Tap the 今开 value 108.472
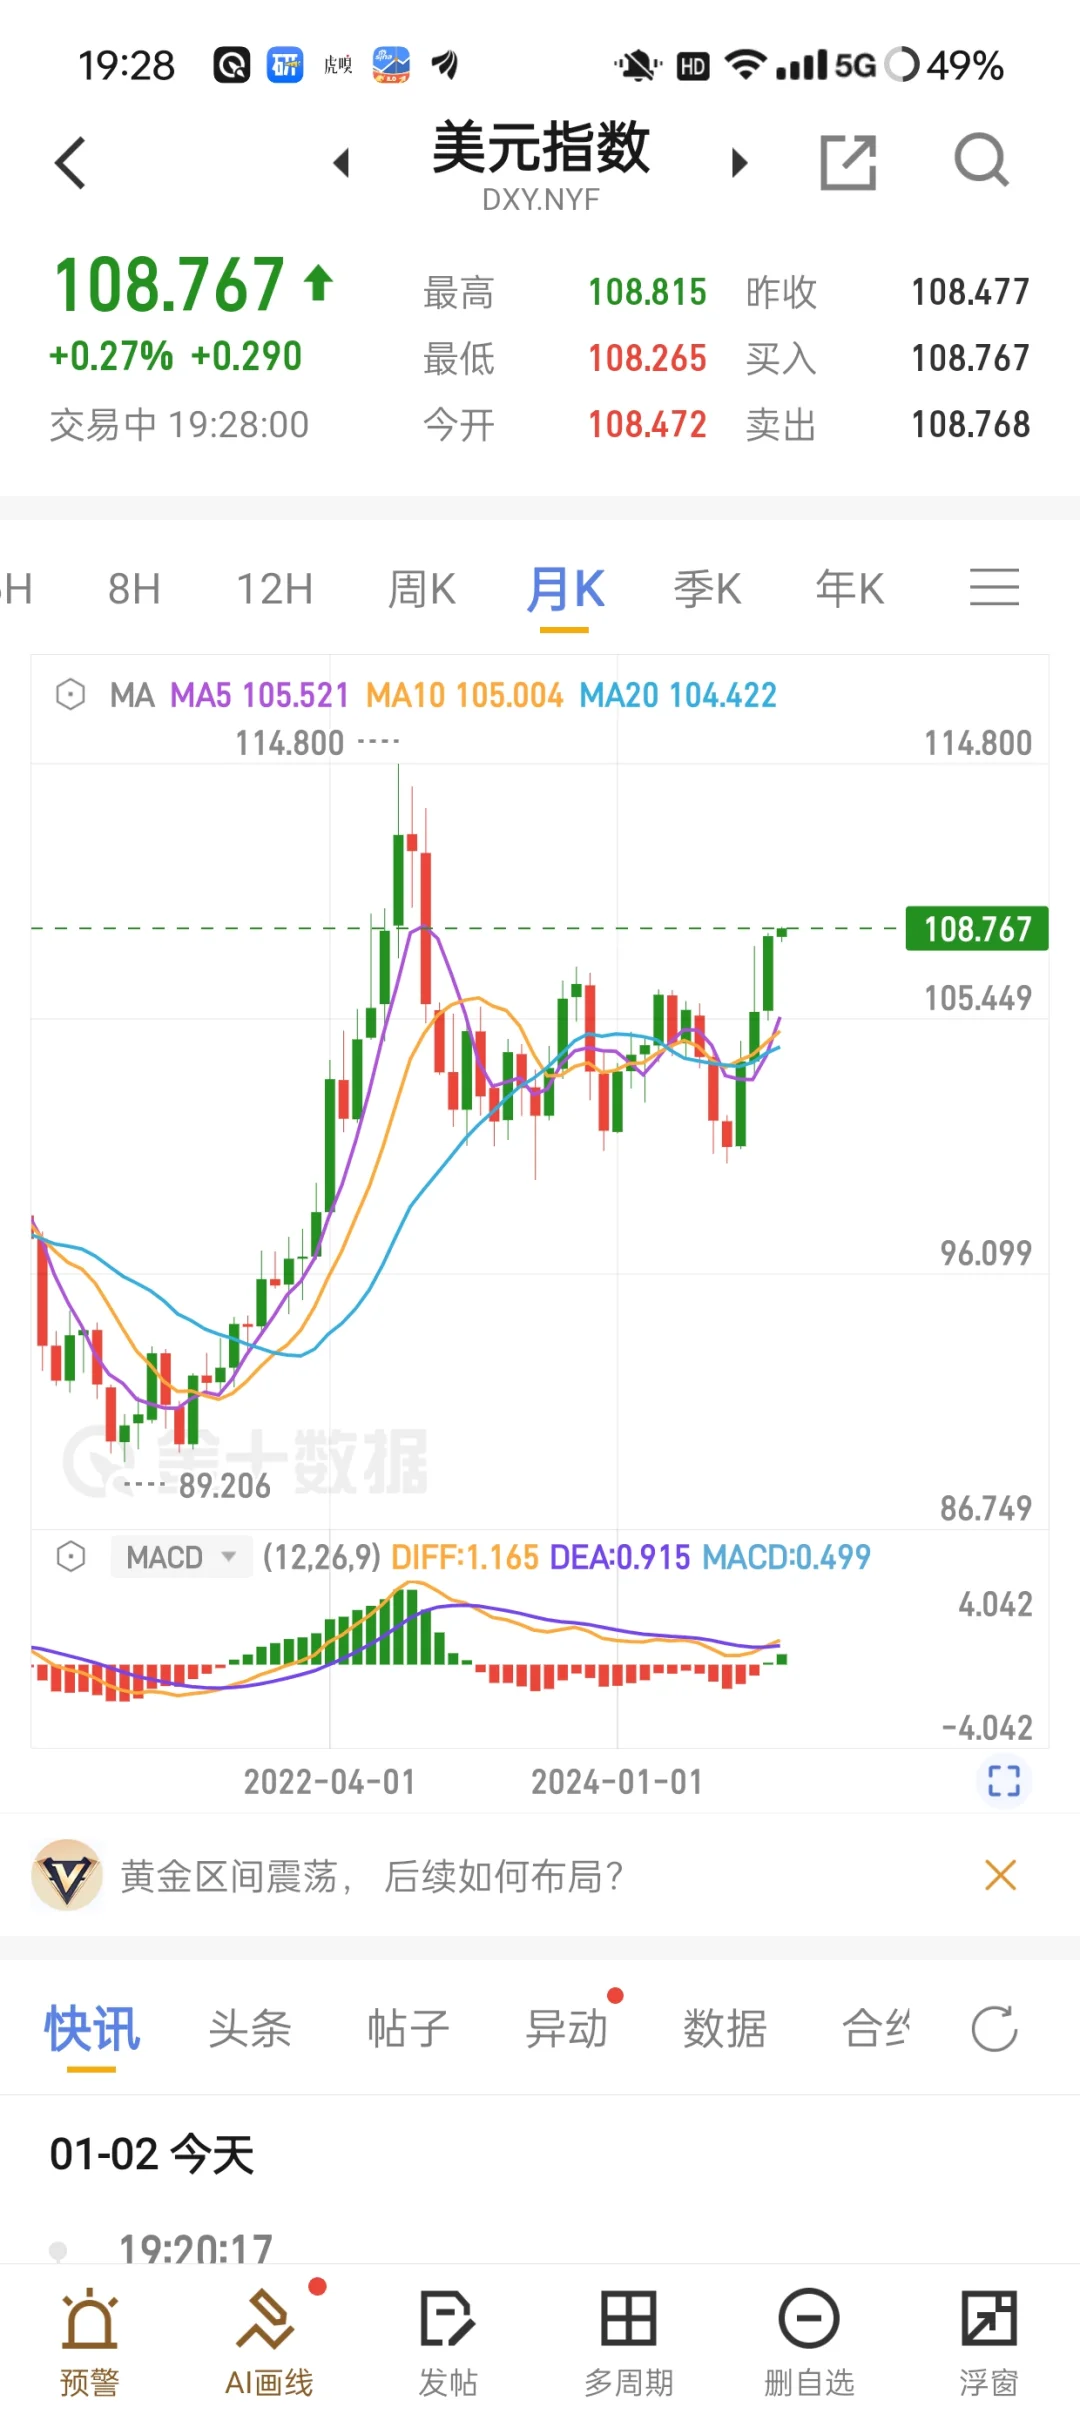Image resolution: width=1080 pixels, height=2414 pixels. tap(647, 424)
